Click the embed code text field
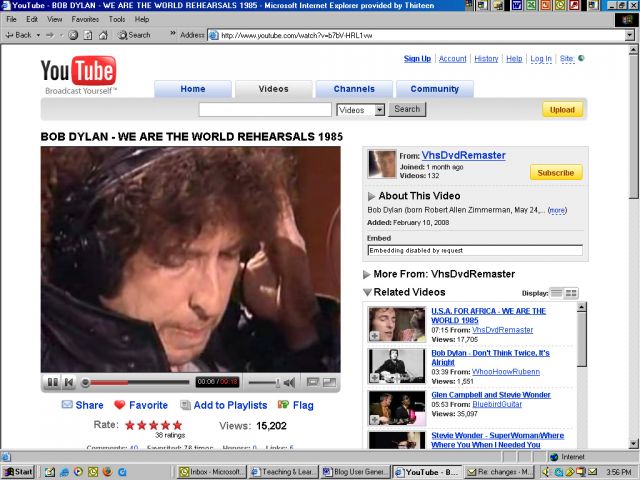 [x=475, y=250]
